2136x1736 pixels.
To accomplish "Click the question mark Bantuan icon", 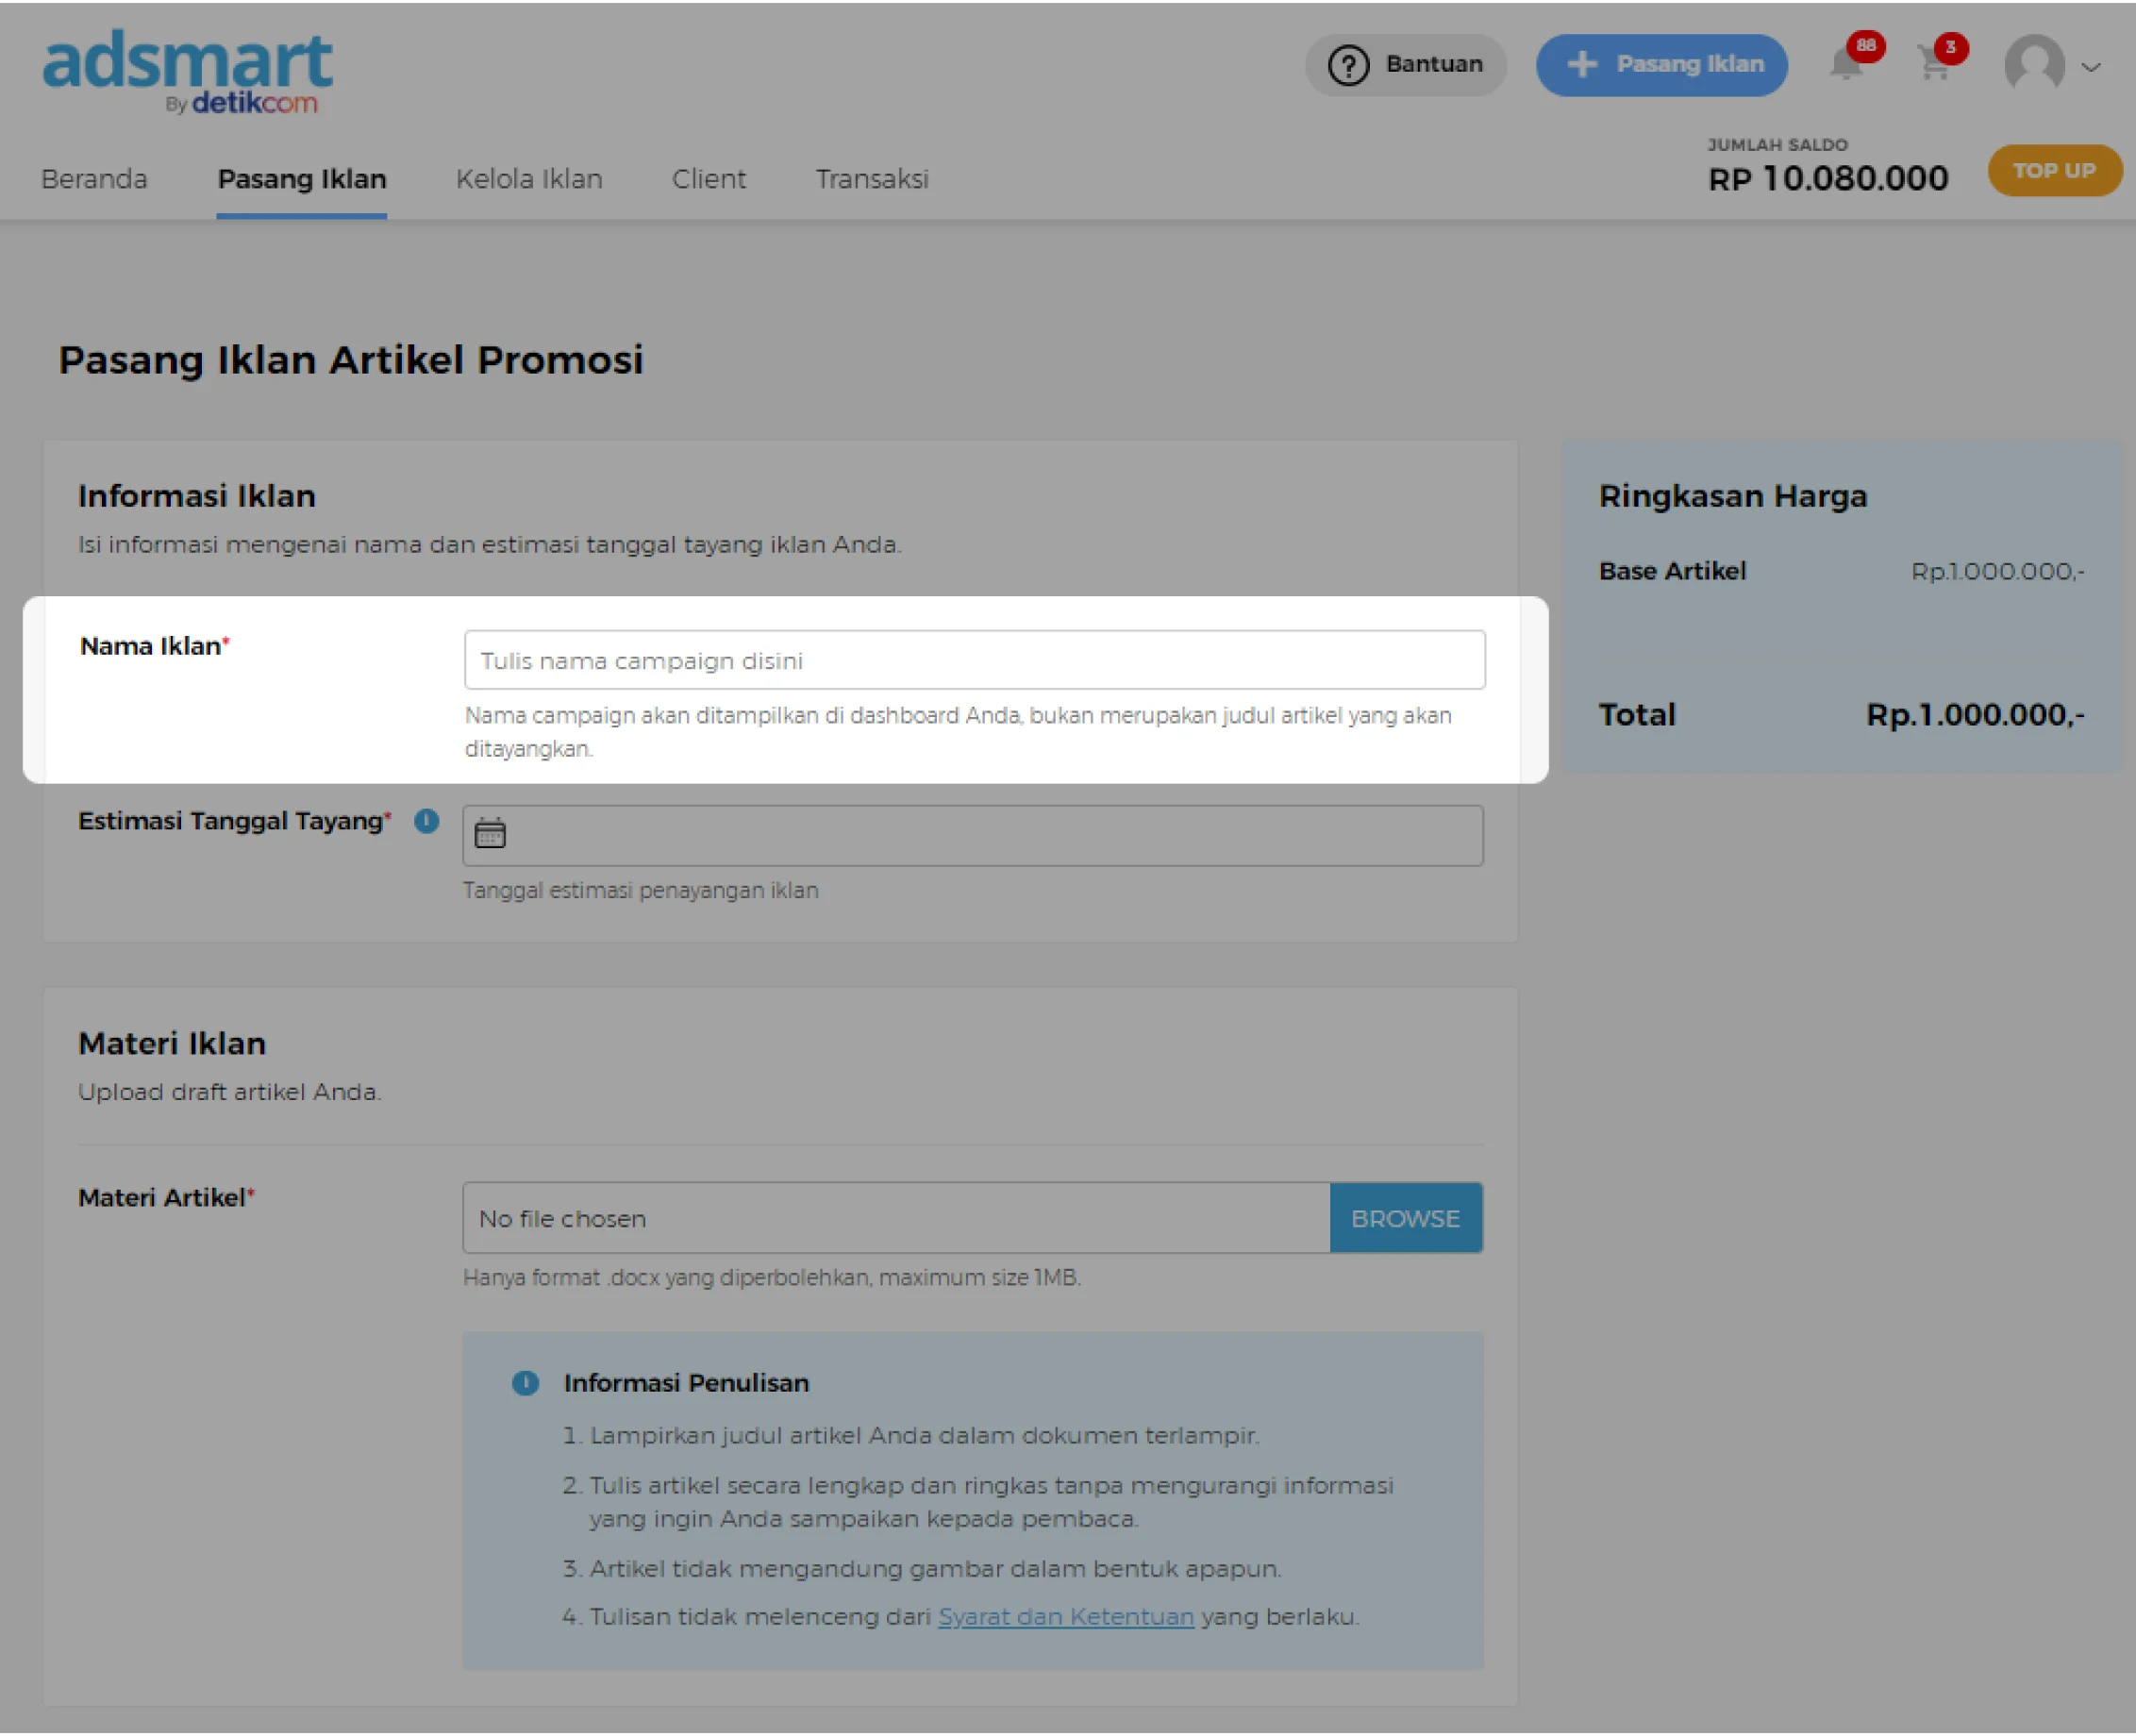I will tap(1348, 65).
